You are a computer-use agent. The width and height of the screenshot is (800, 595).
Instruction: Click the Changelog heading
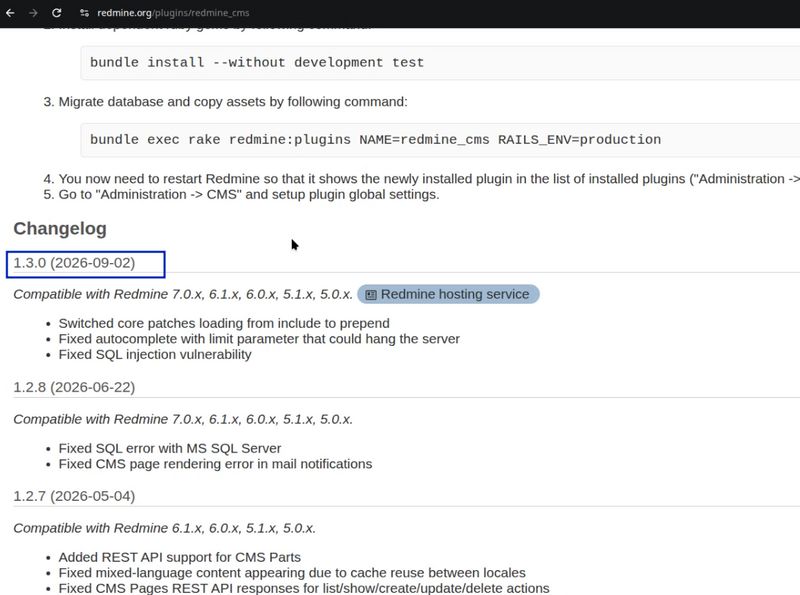pos(60,228)
